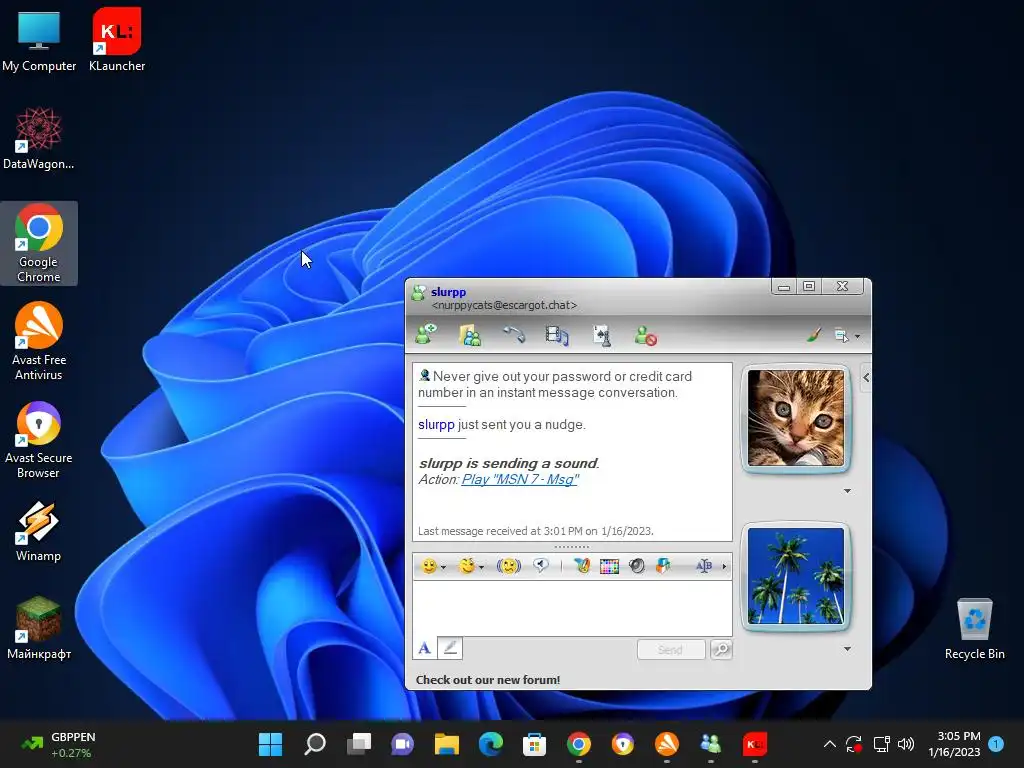
Task: Open the Avast Antivirus taskbar icon
Action: (x=667, y=744)
